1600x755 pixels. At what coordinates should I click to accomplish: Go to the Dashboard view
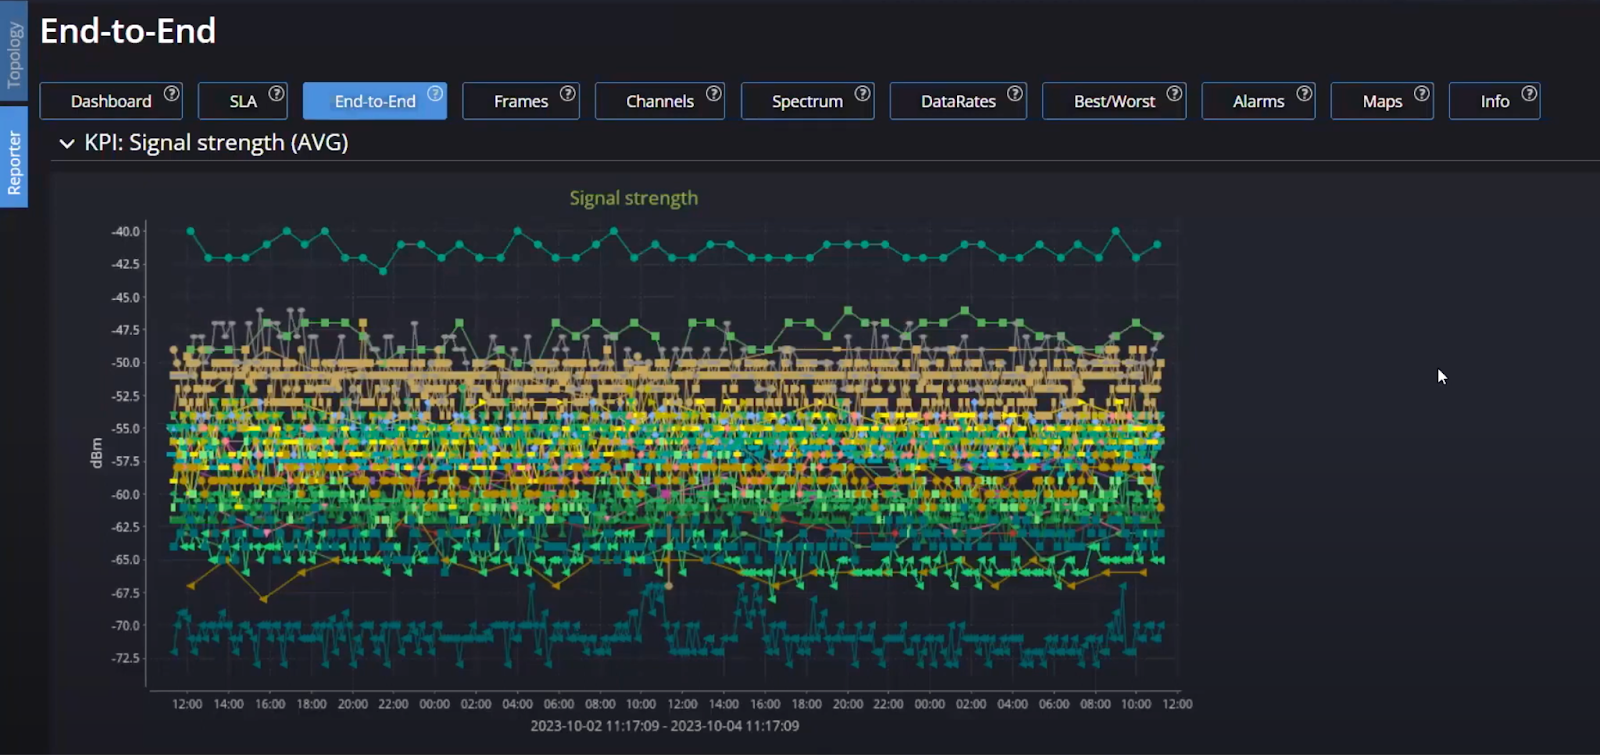(x=110, y=102)
